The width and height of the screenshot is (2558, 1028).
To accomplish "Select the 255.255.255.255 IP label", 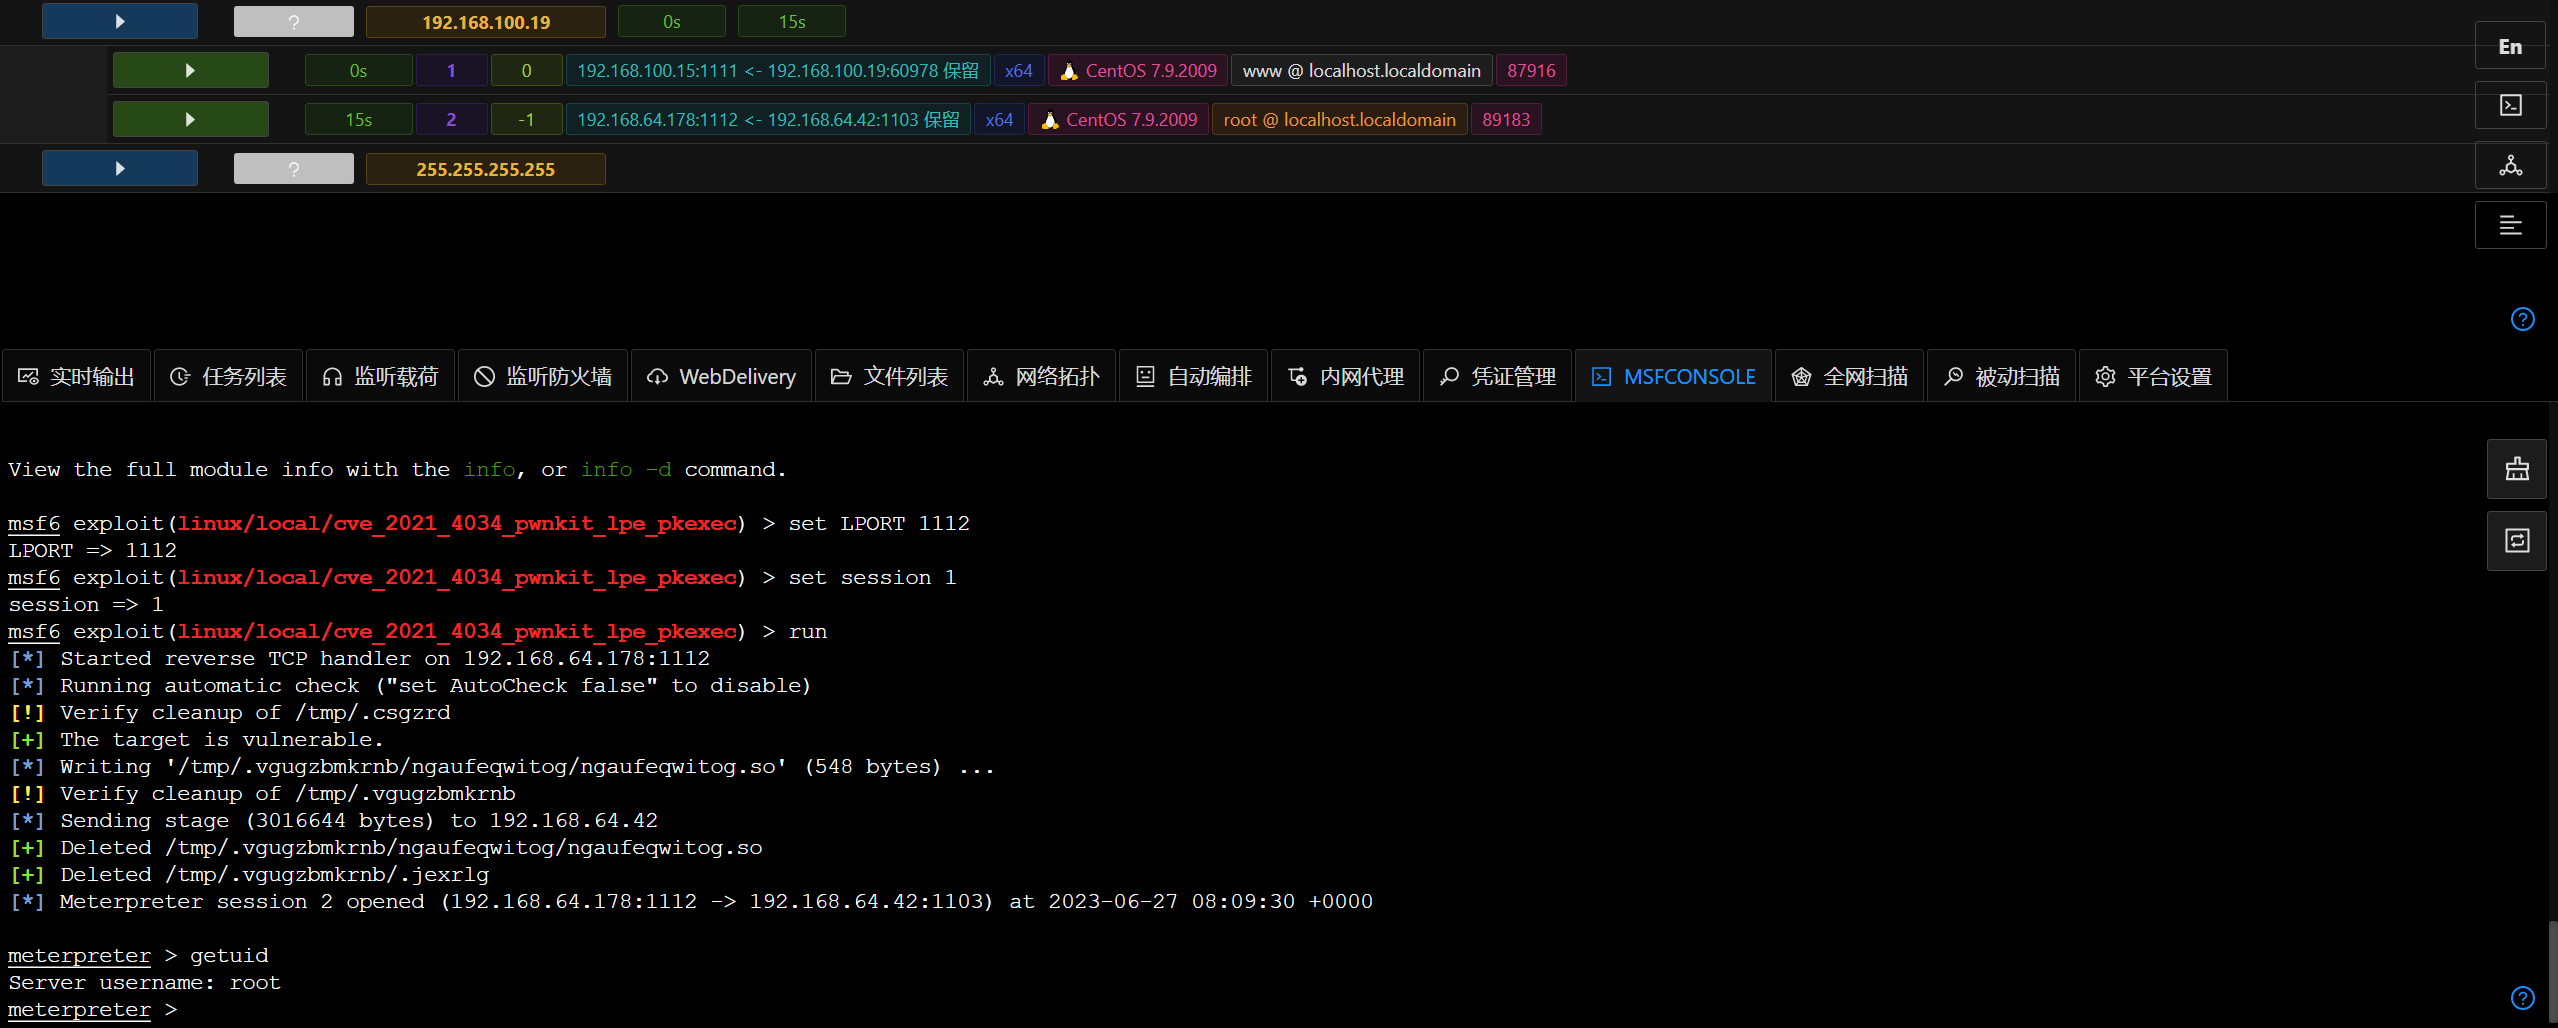I will (x=486, y=168).
